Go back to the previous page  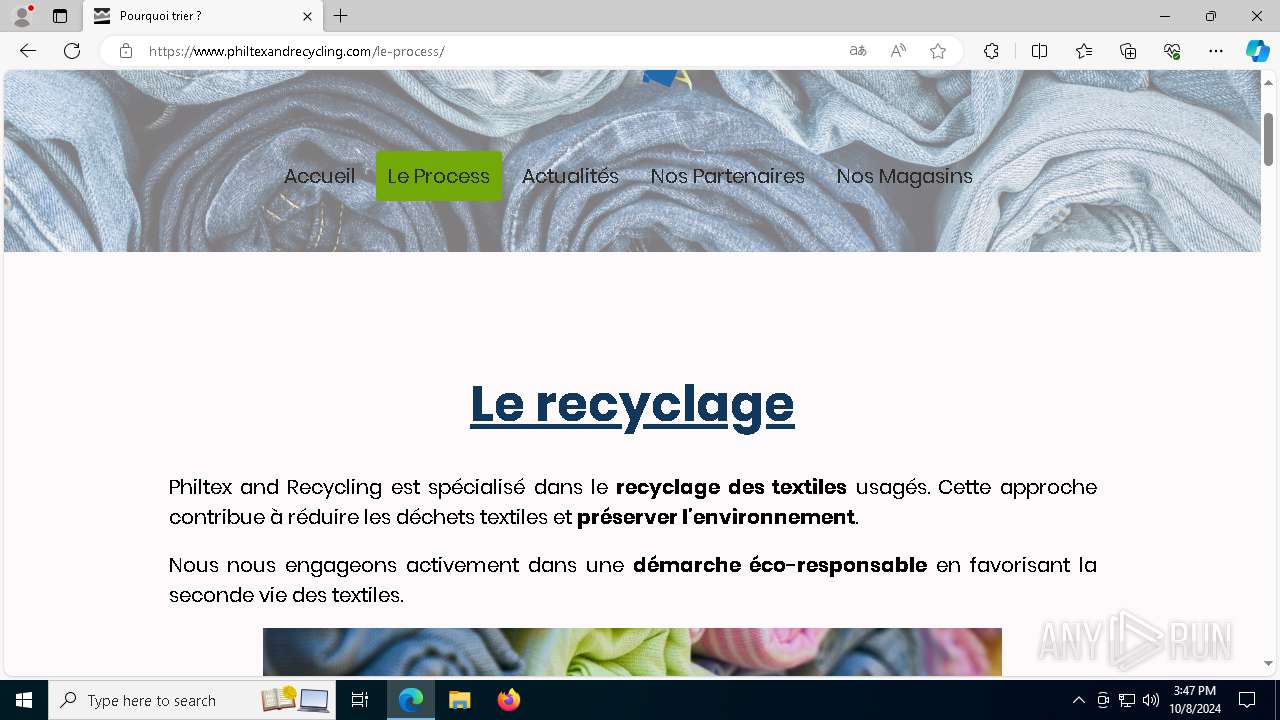tap(28, 51)
